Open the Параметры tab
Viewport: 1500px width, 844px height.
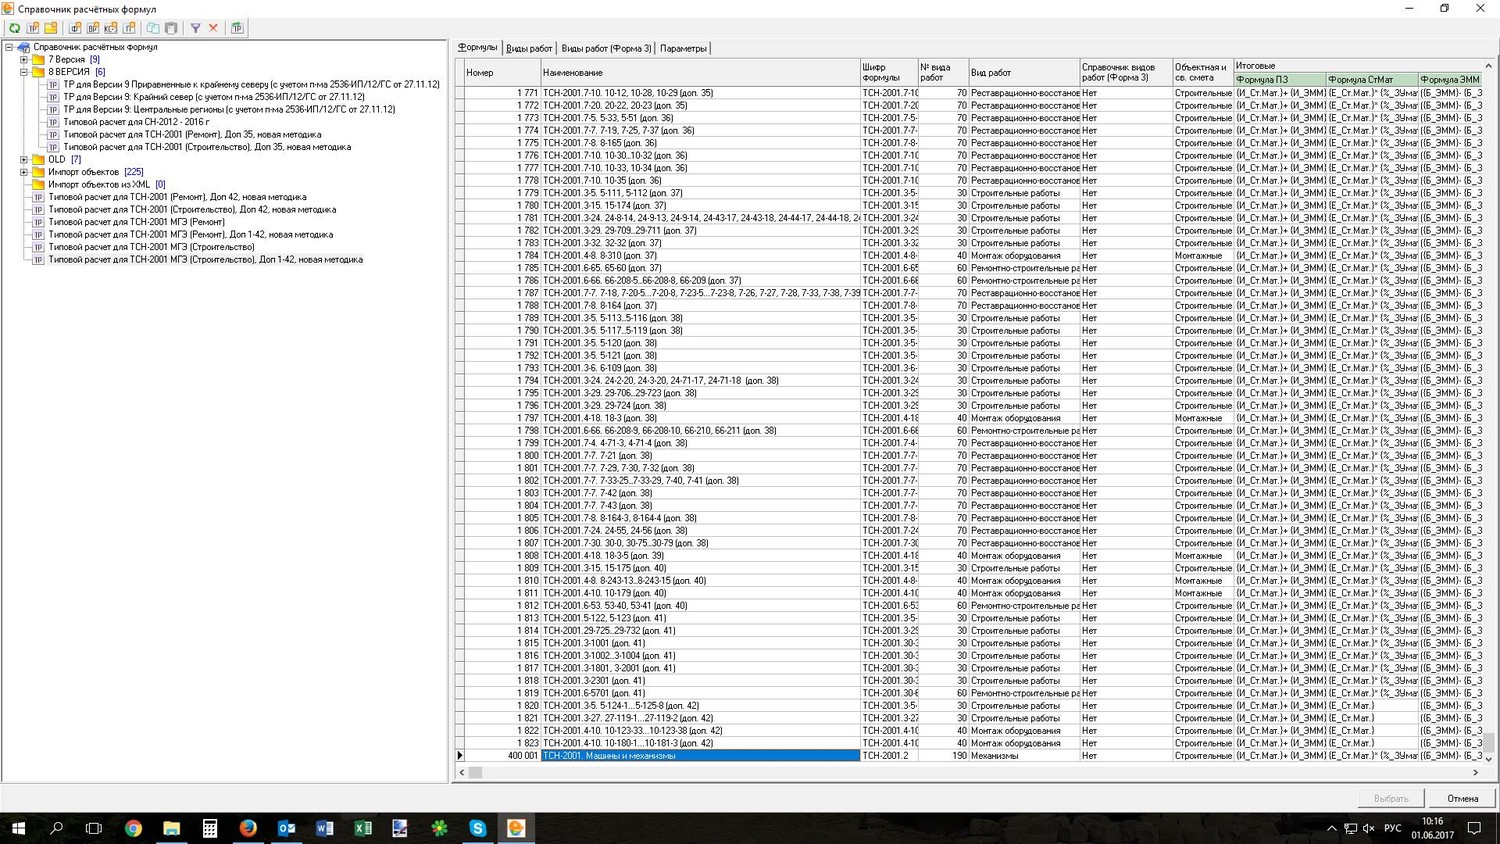coord(683,48)
